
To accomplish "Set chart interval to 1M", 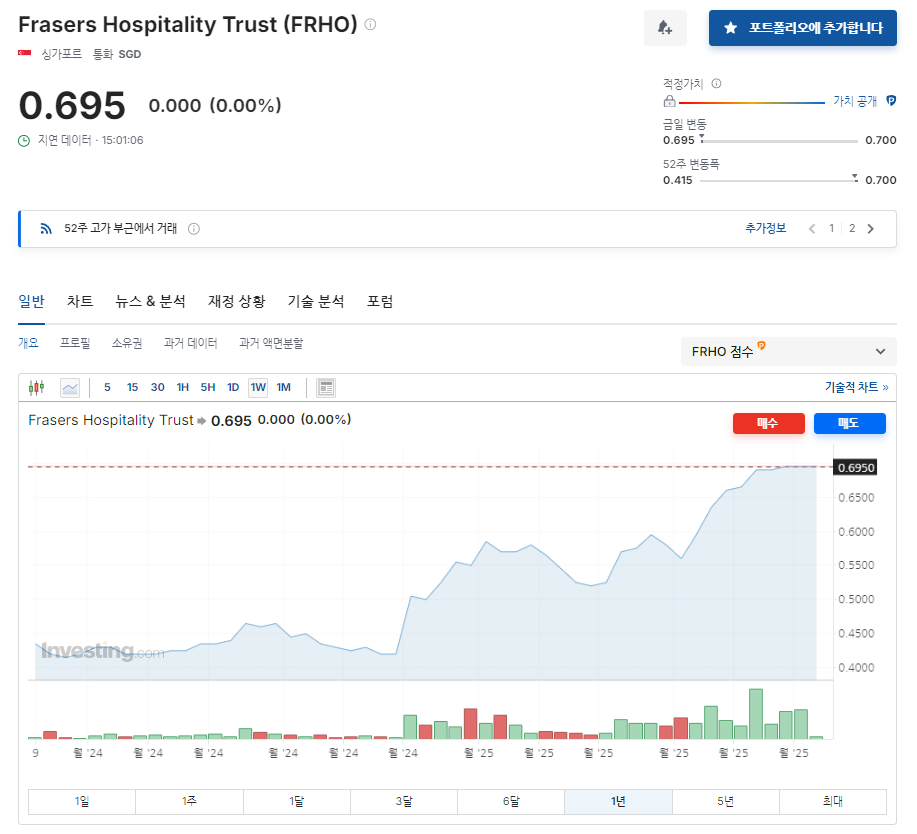I will [284, 387].
